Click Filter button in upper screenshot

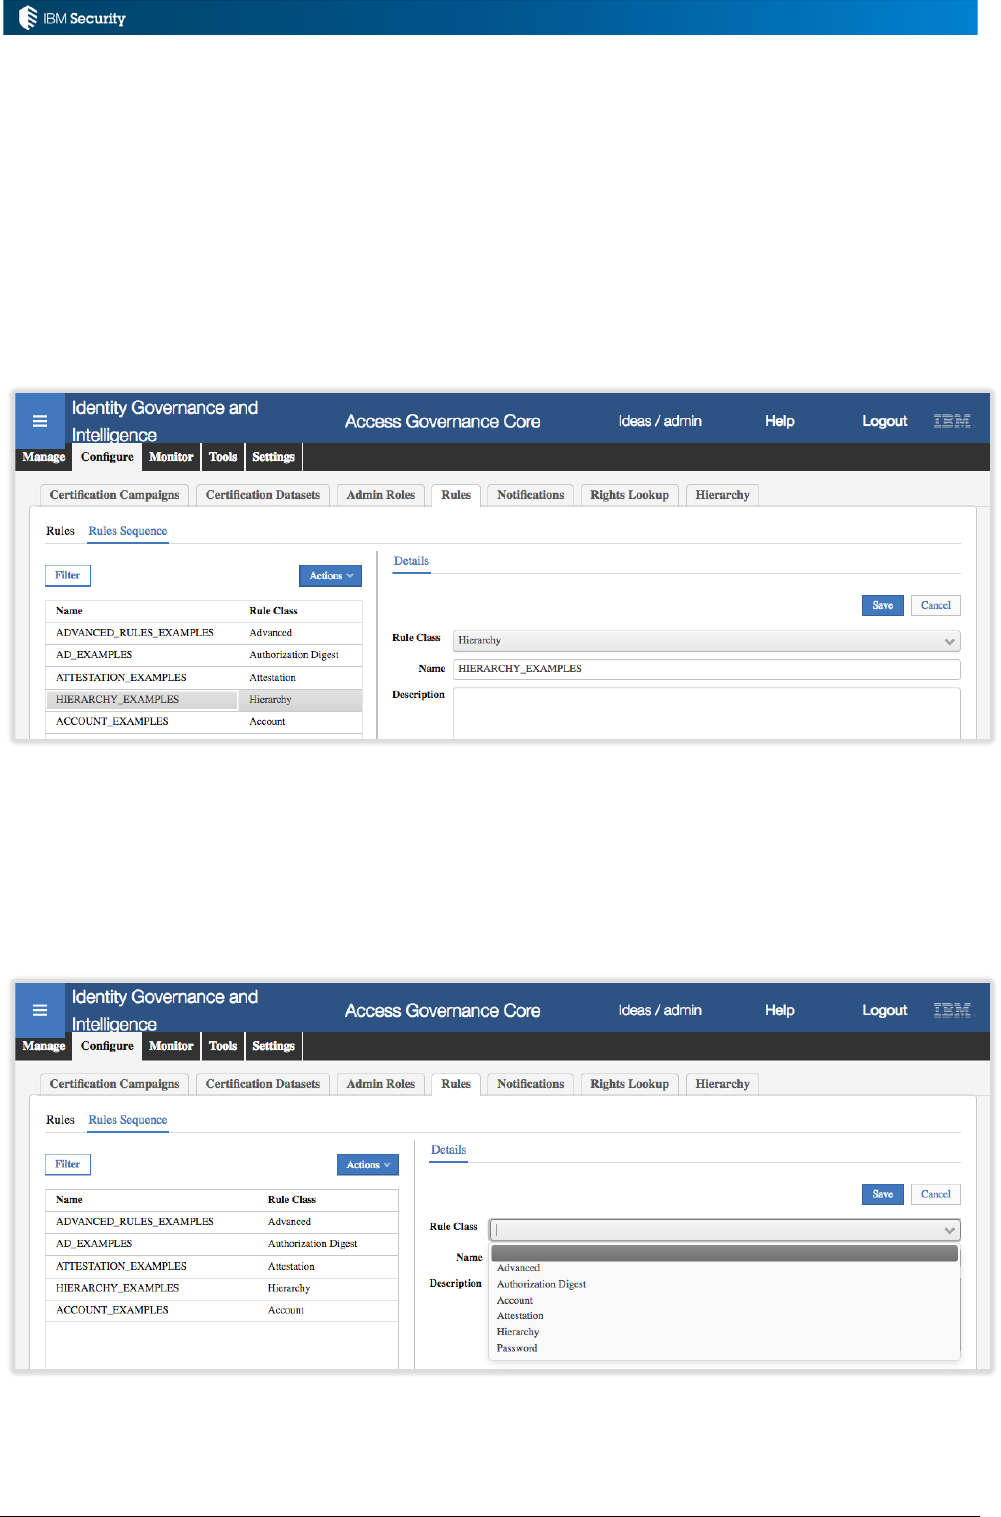tap(68, 575)
